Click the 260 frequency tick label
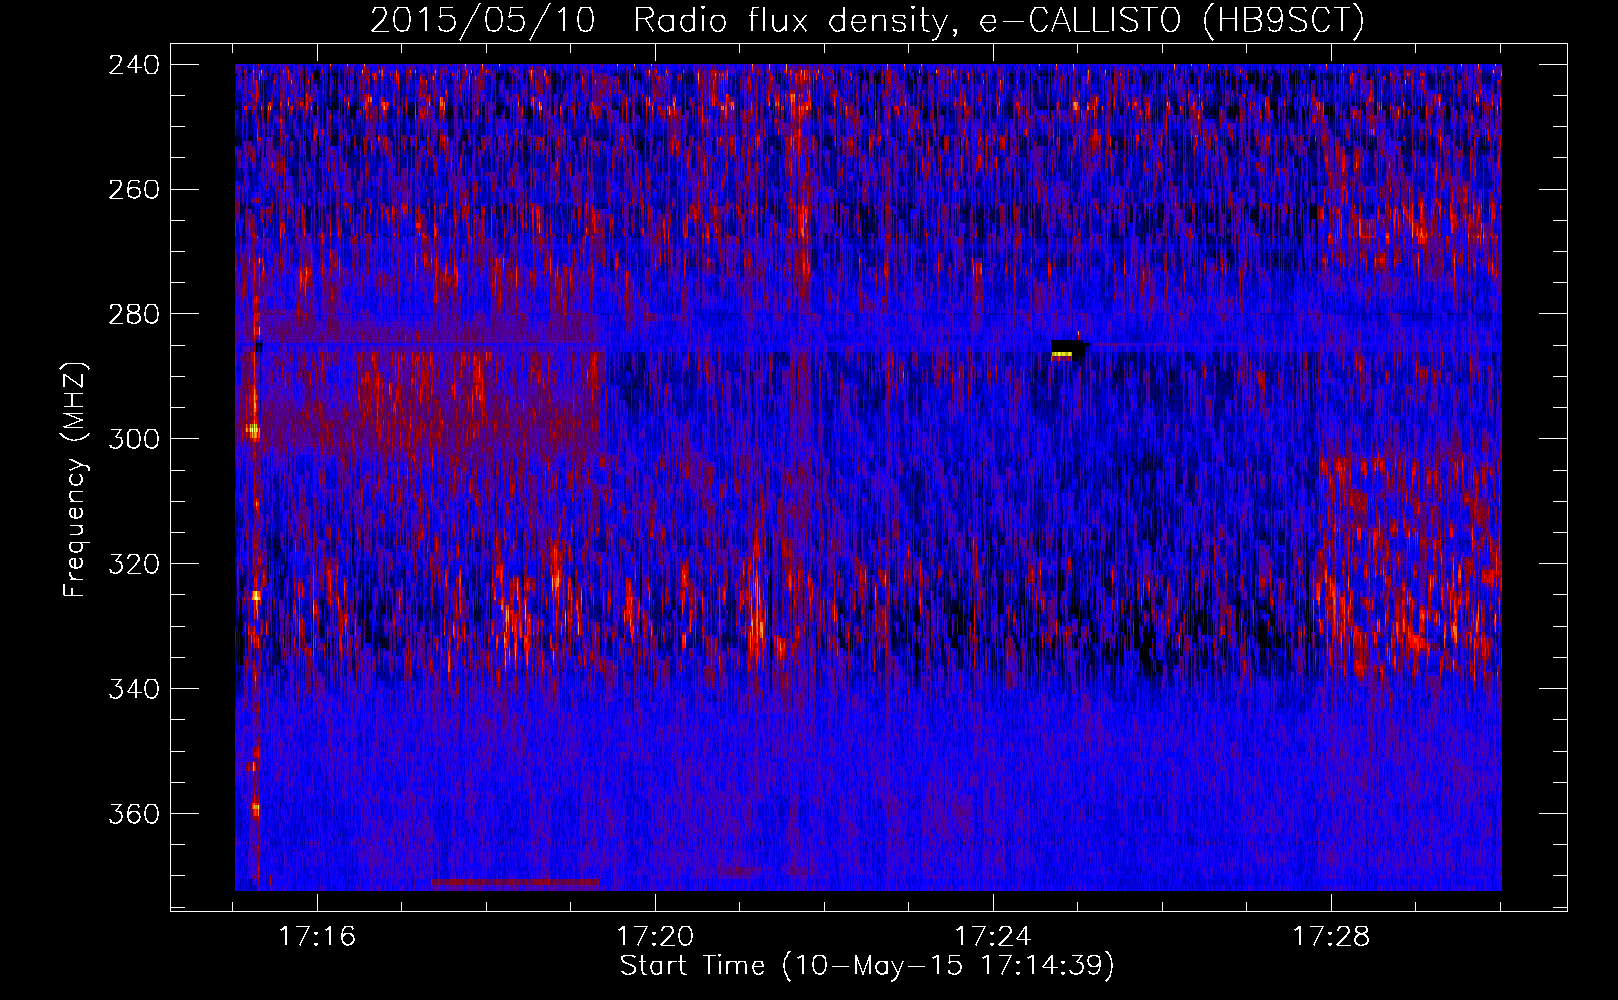 (133, 190)
